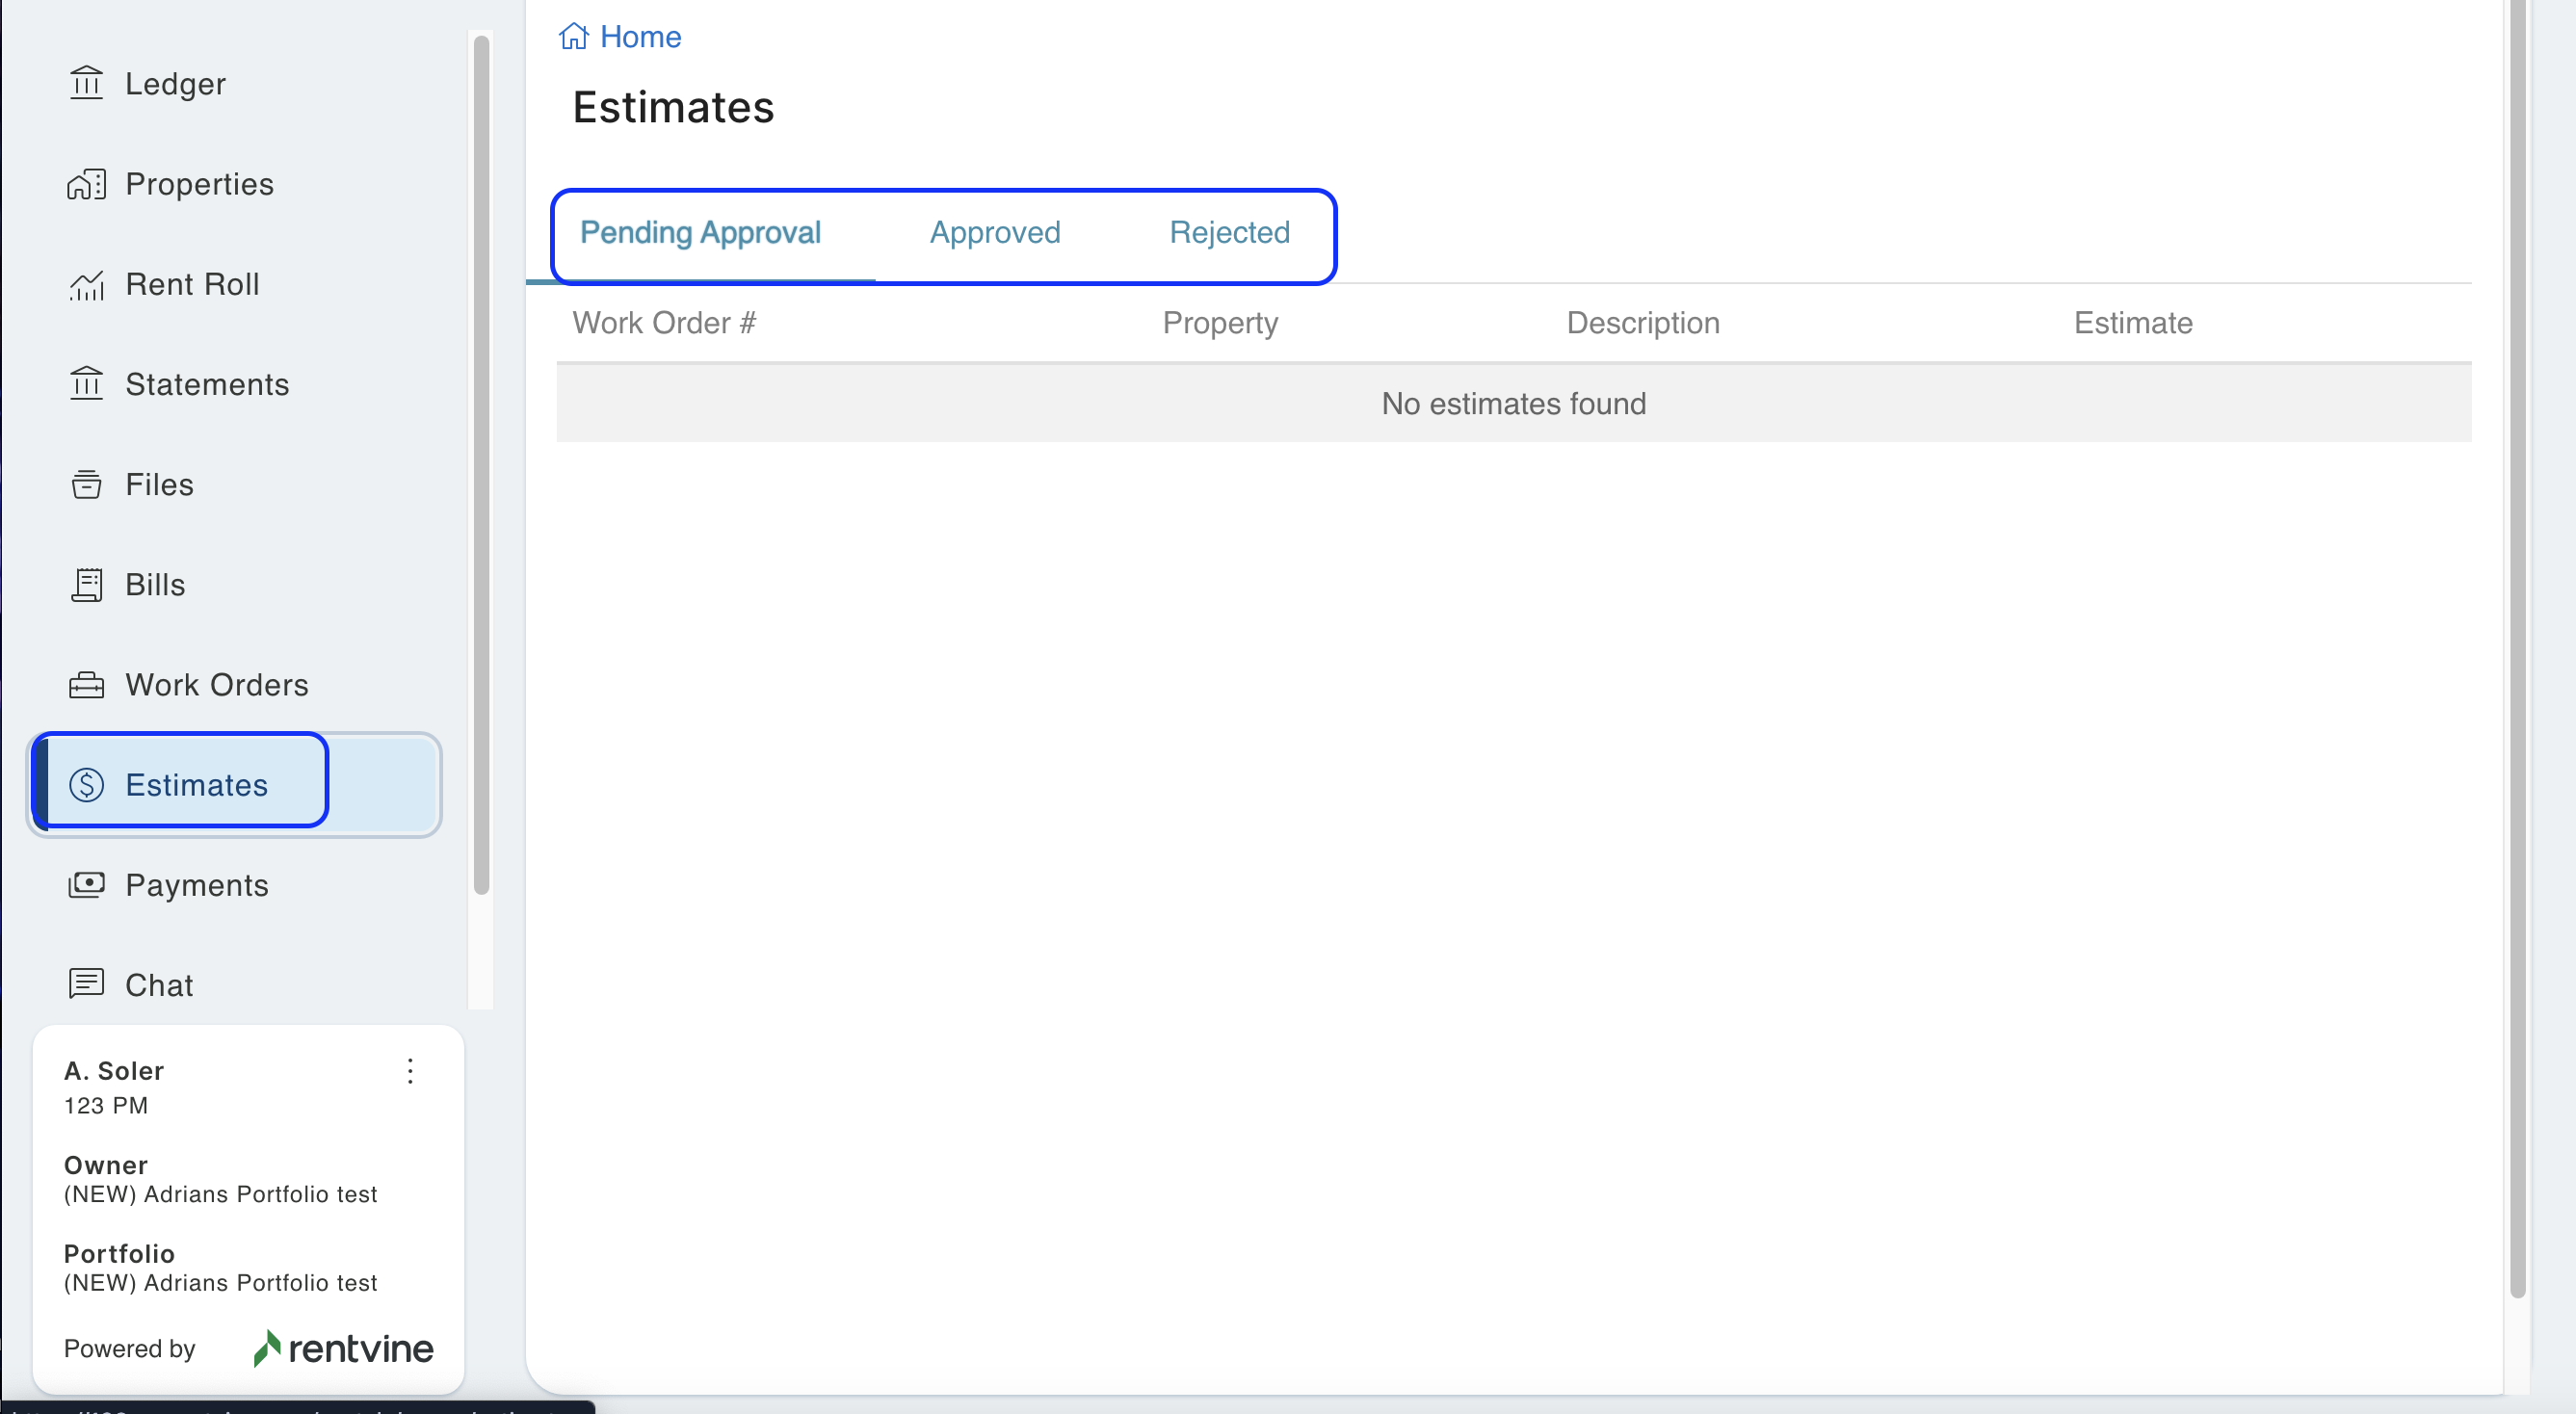Select the Pending Approval tab
The height and width of the screenshot is (1414, 2576).
tap(700, 233)
